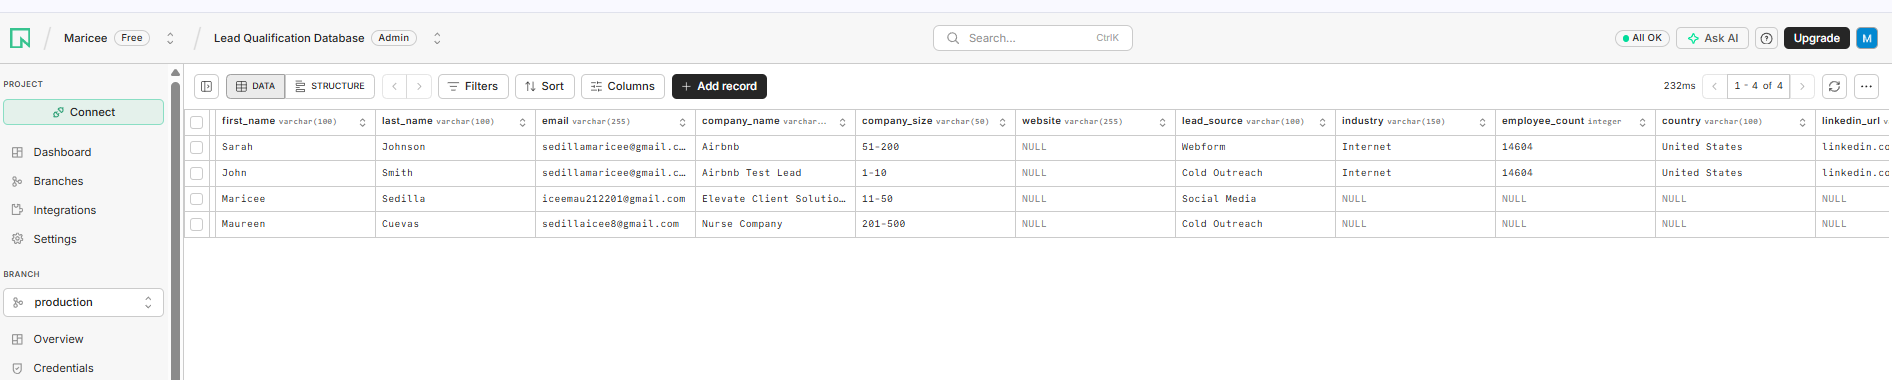The width and height of the screenshot is (1892, 380).
Task: Refresh the table data
Action: pyautogui.click(x=1834, y=86)
